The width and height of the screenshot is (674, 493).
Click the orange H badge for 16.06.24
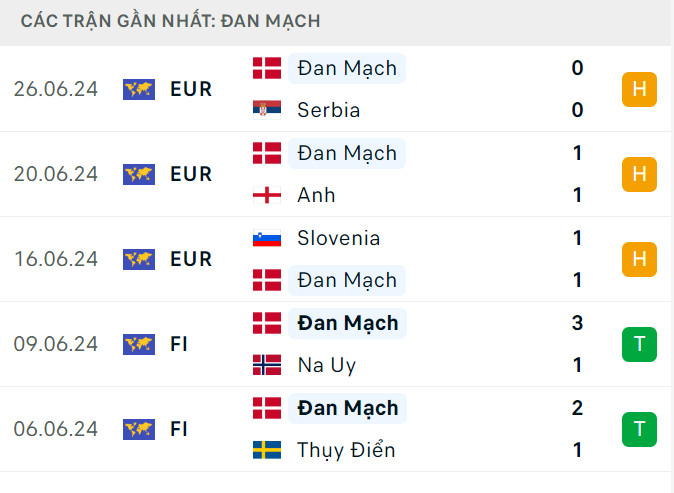coord(639,259)
